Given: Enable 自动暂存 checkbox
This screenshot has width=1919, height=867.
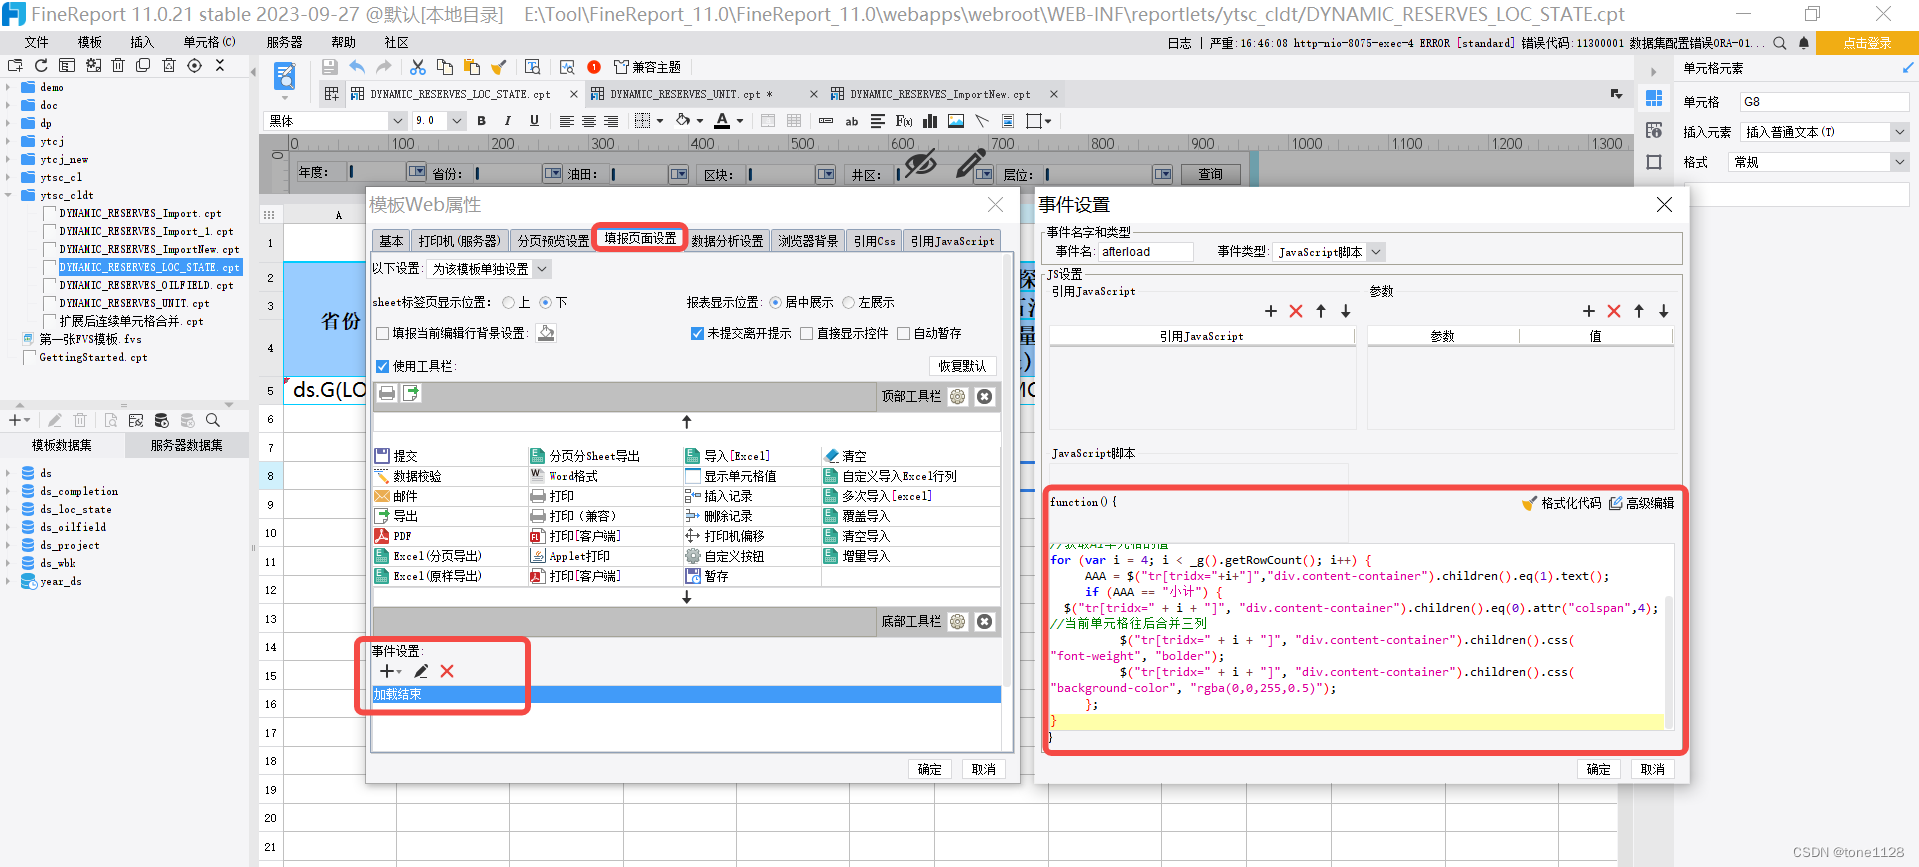Looking at the screenshot, I should click(903, 333).
